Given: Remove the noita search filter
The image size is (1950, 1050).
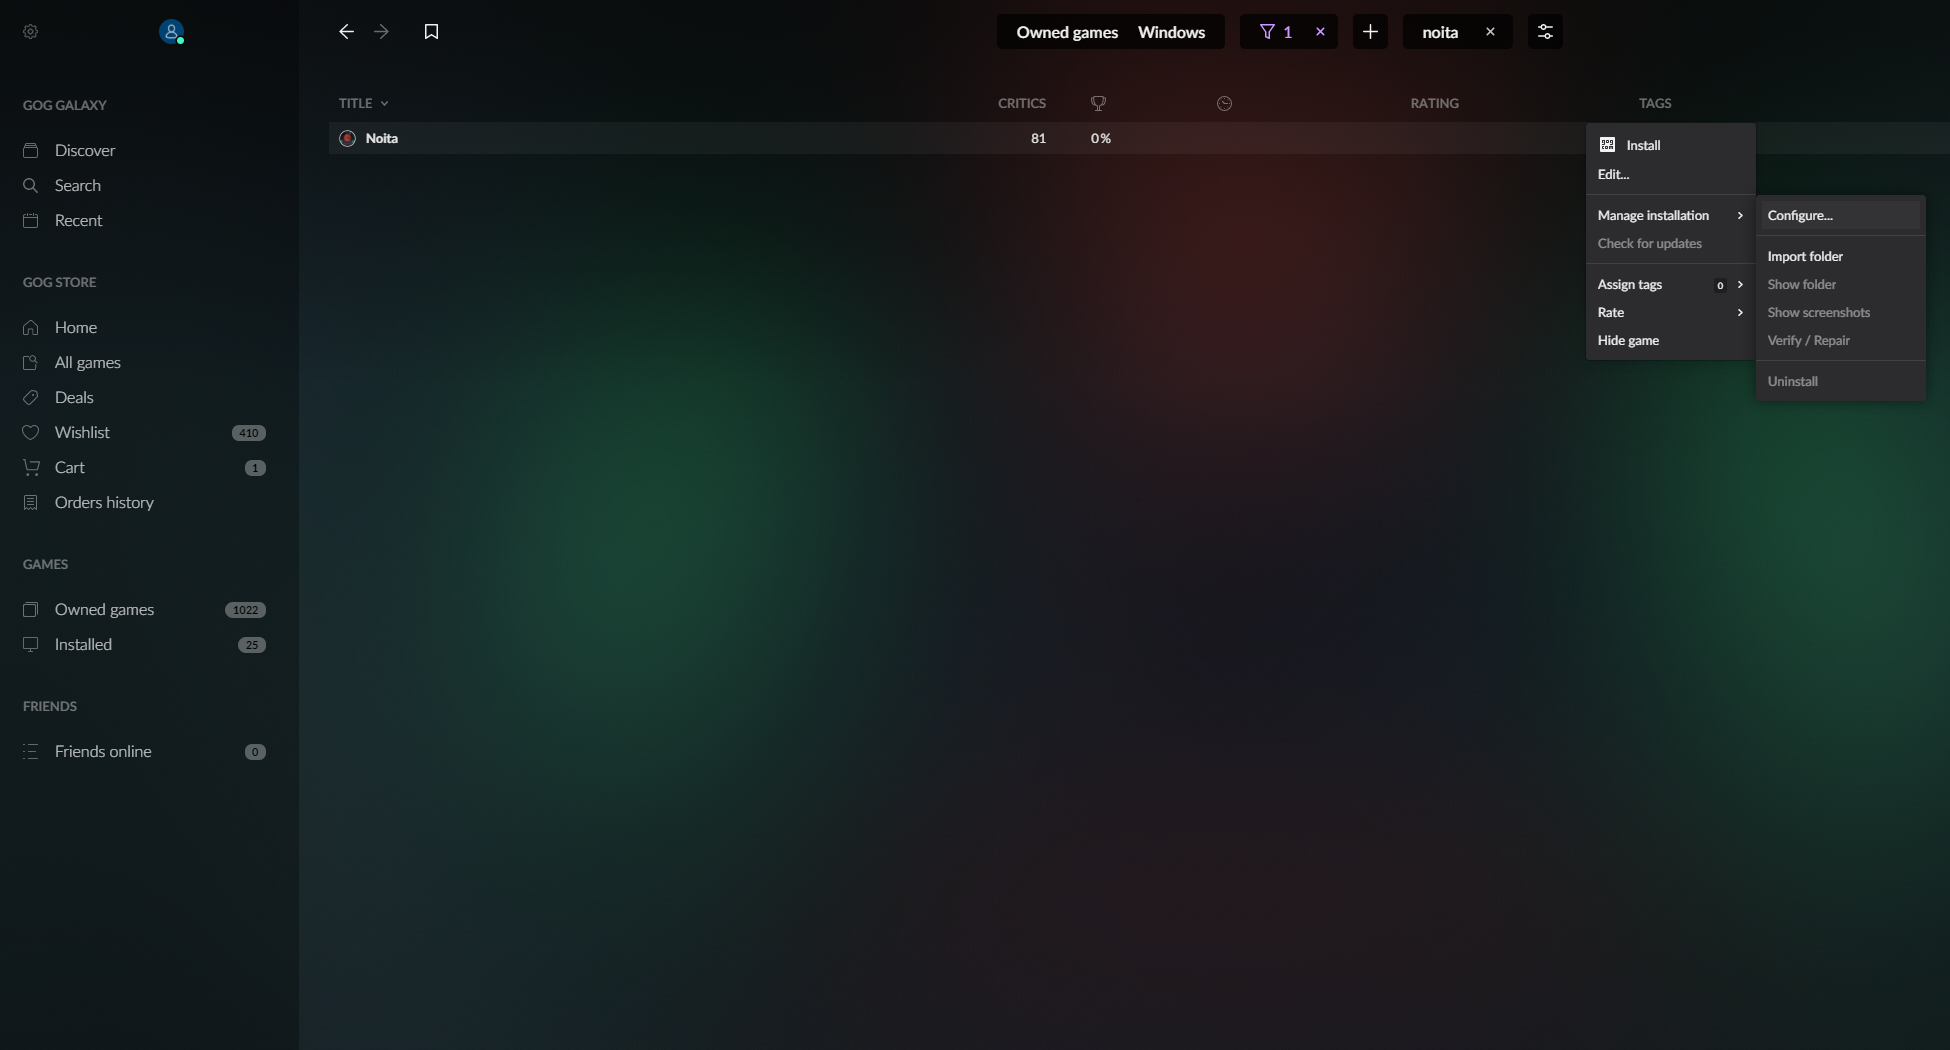Looking at the screenshot, I should (1489, 31).
